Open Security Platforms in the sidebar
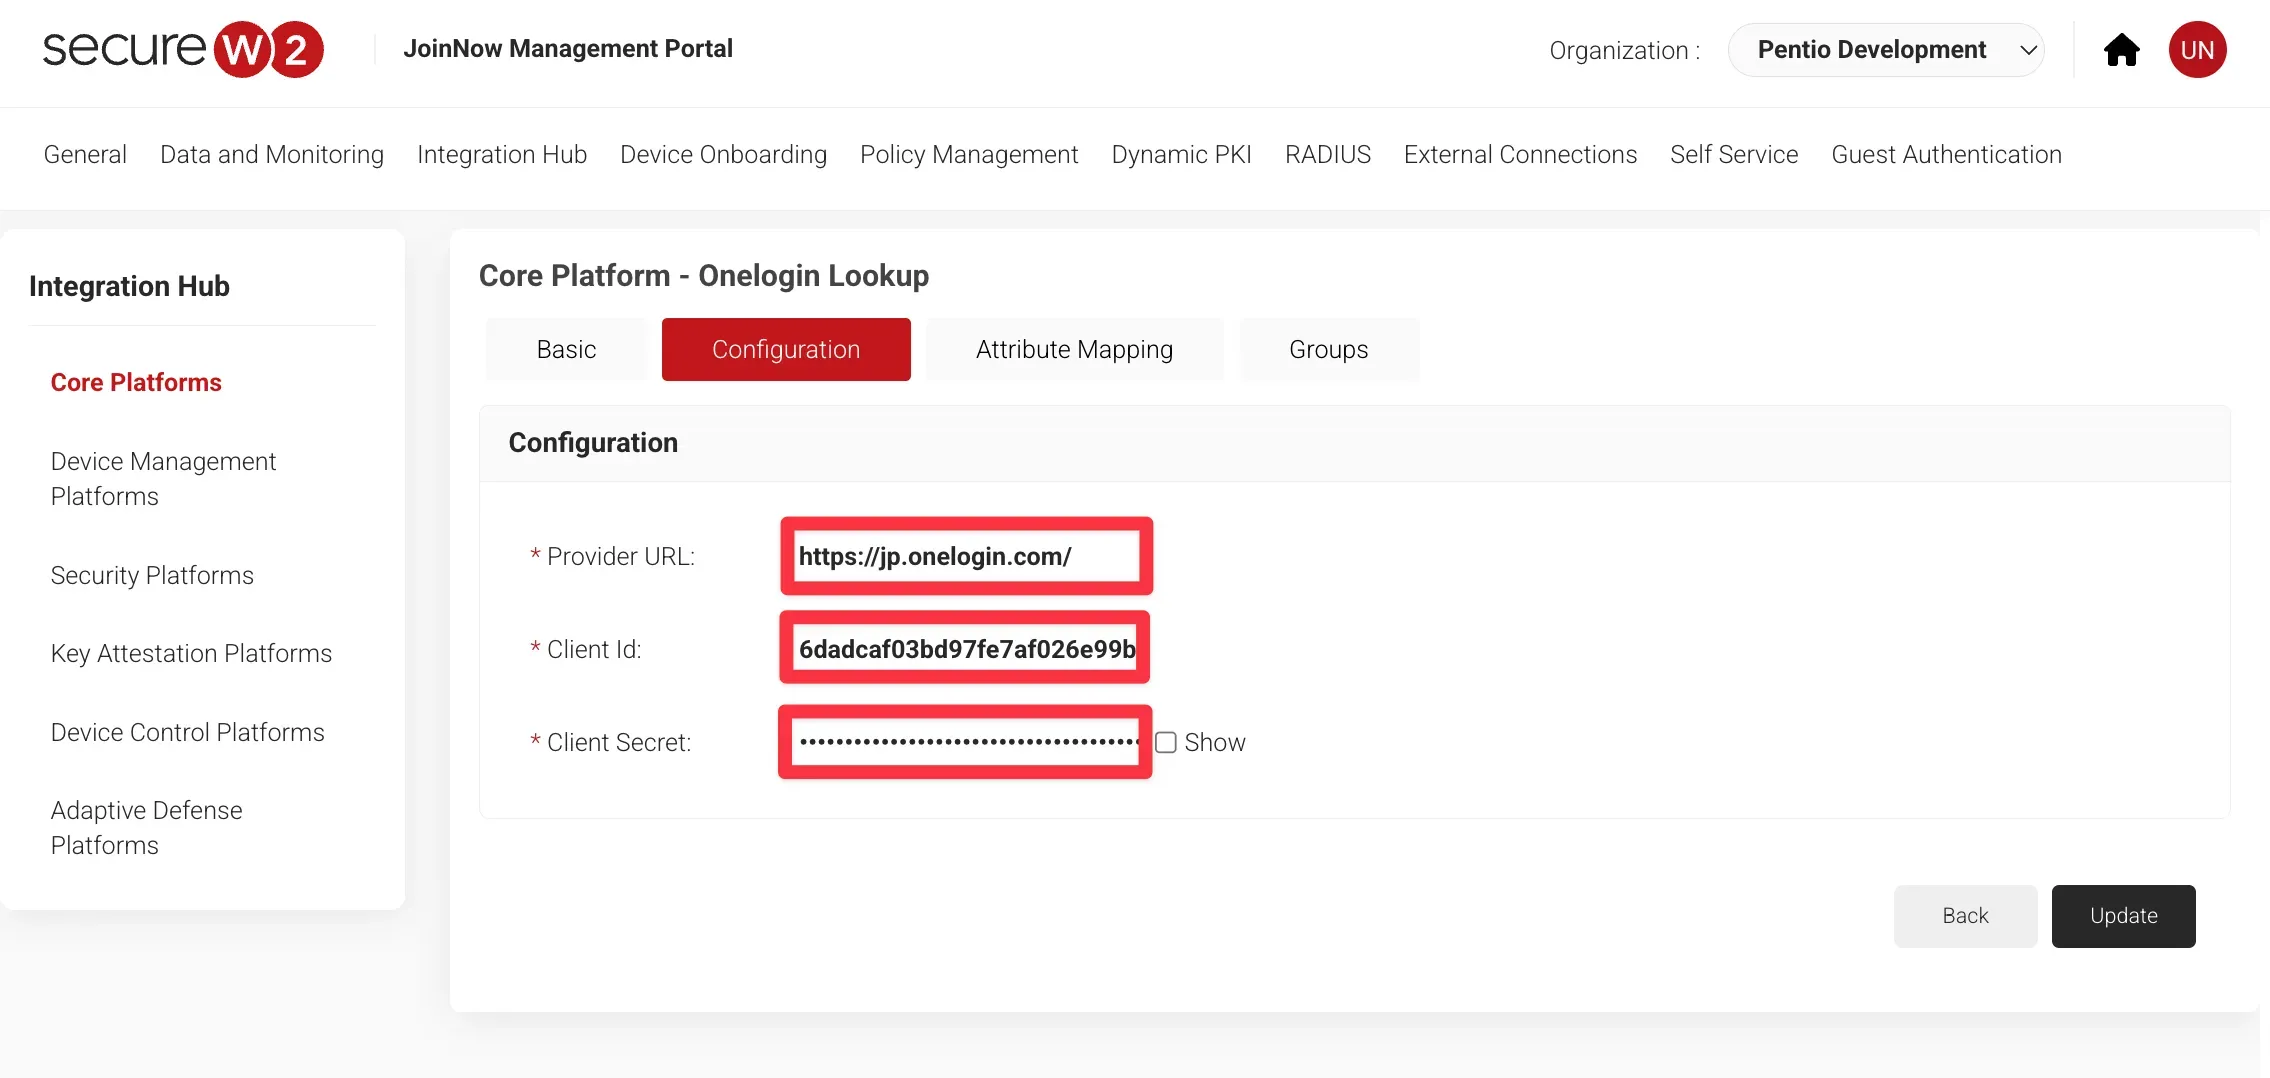 (x=152, y=575)
